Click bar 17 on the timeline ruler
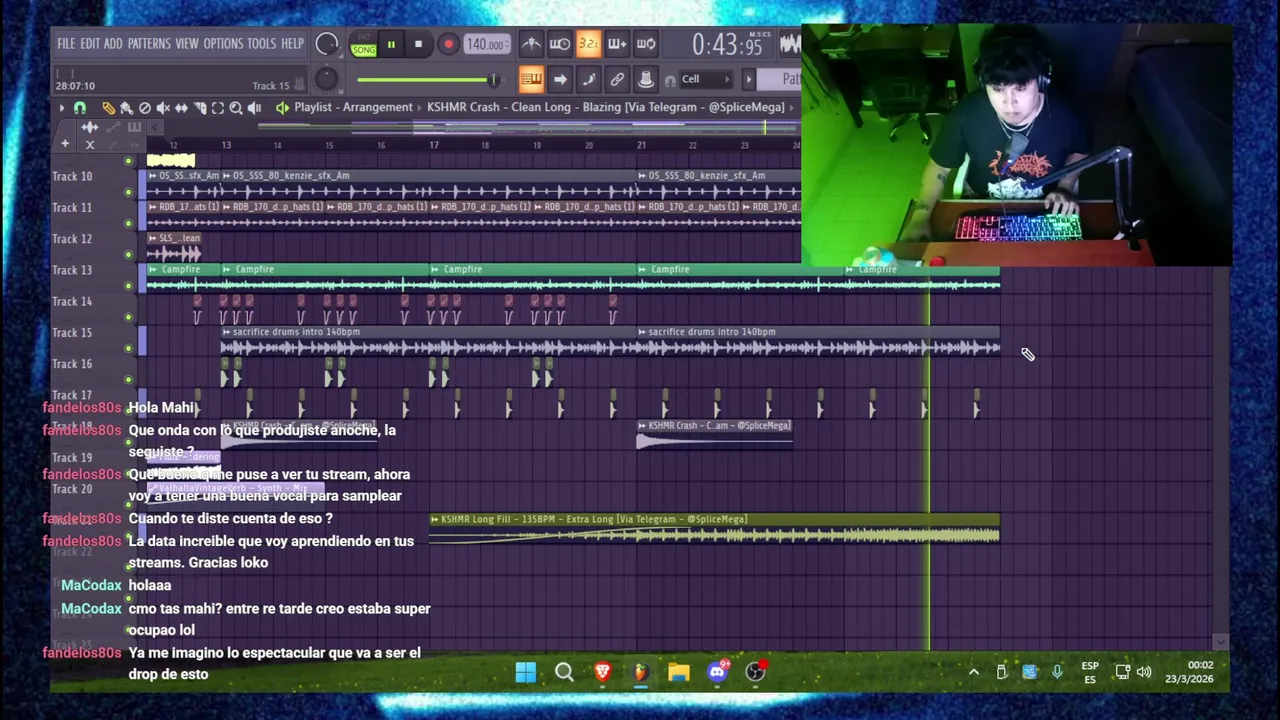The image size is (1280, 720). (x=433, y=146)
